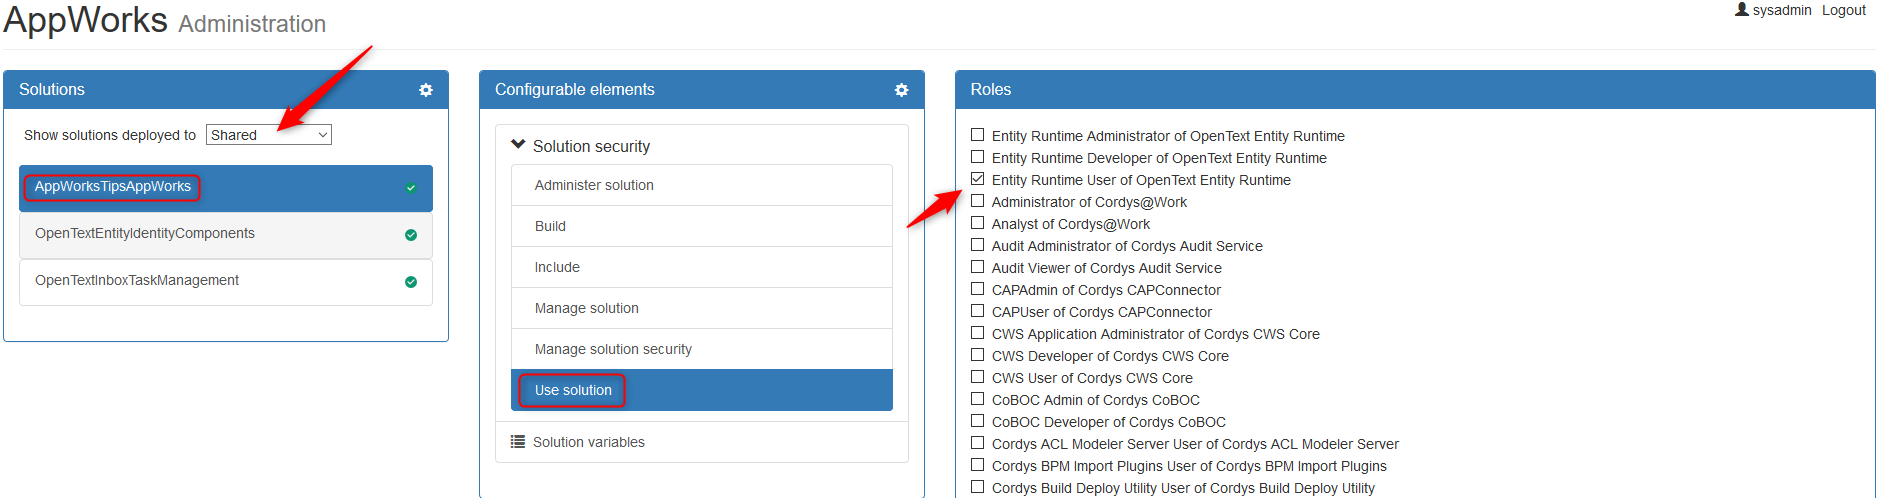Click the green check icon for OpenTextEntityIdentityComponents

coord(411,235)
